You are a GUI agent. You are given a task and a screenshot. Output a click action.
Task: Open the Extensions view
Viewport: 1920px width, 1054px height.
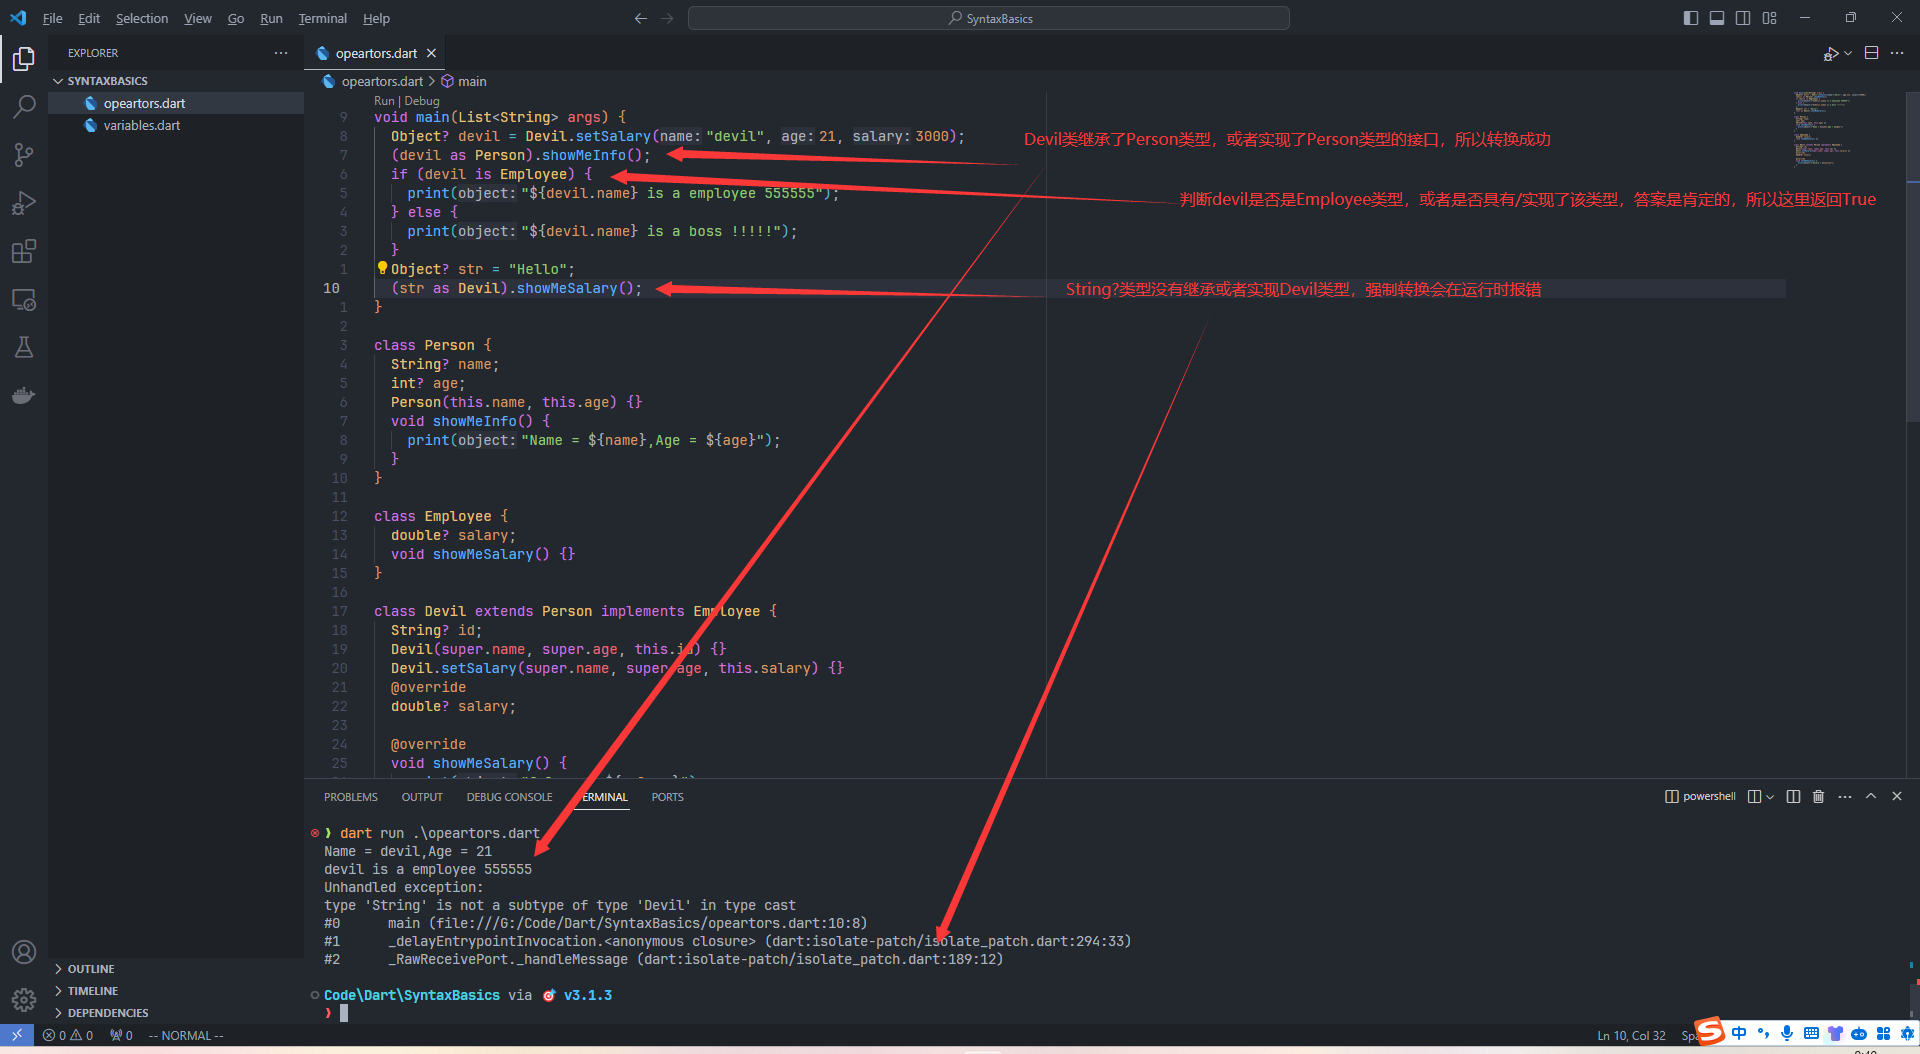[x=24, y=251]
